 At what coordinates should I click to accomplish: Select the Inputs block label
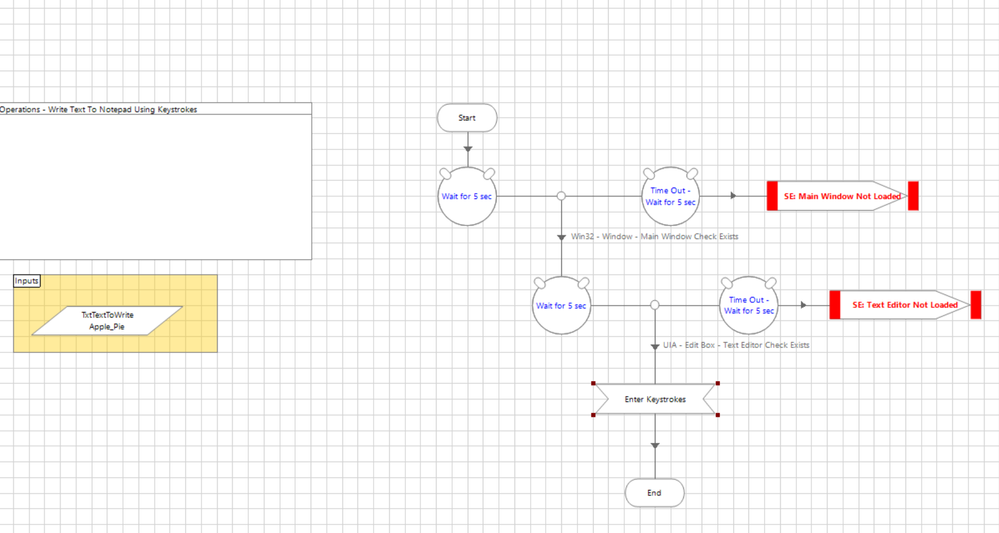27,281
